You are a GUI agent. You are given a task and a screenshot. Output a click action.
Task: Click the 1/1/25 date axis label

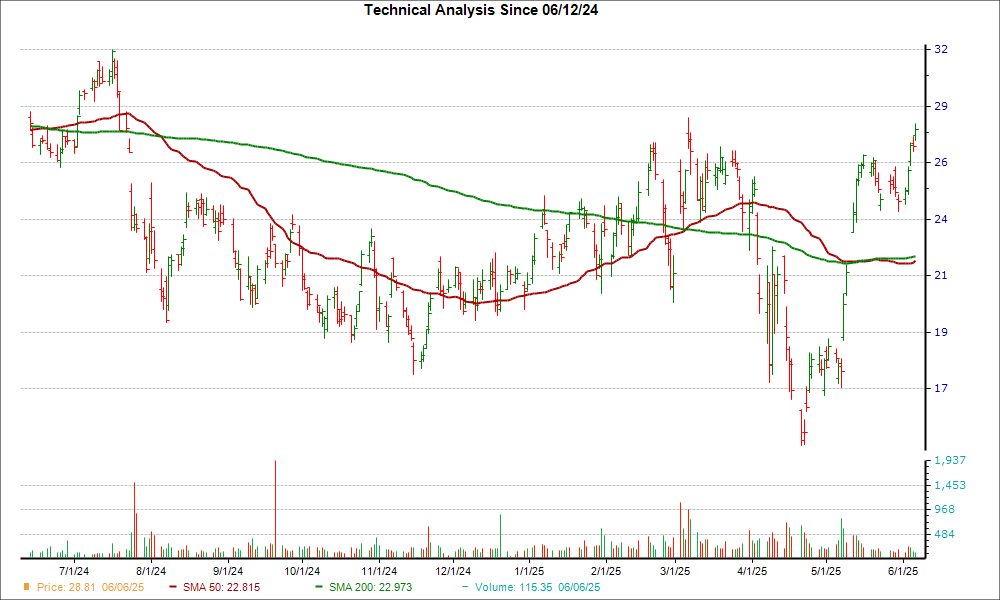[529, 571]
